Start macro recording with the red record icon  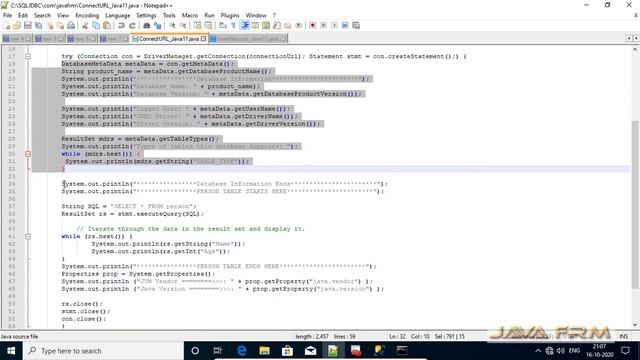click(313, 25)
